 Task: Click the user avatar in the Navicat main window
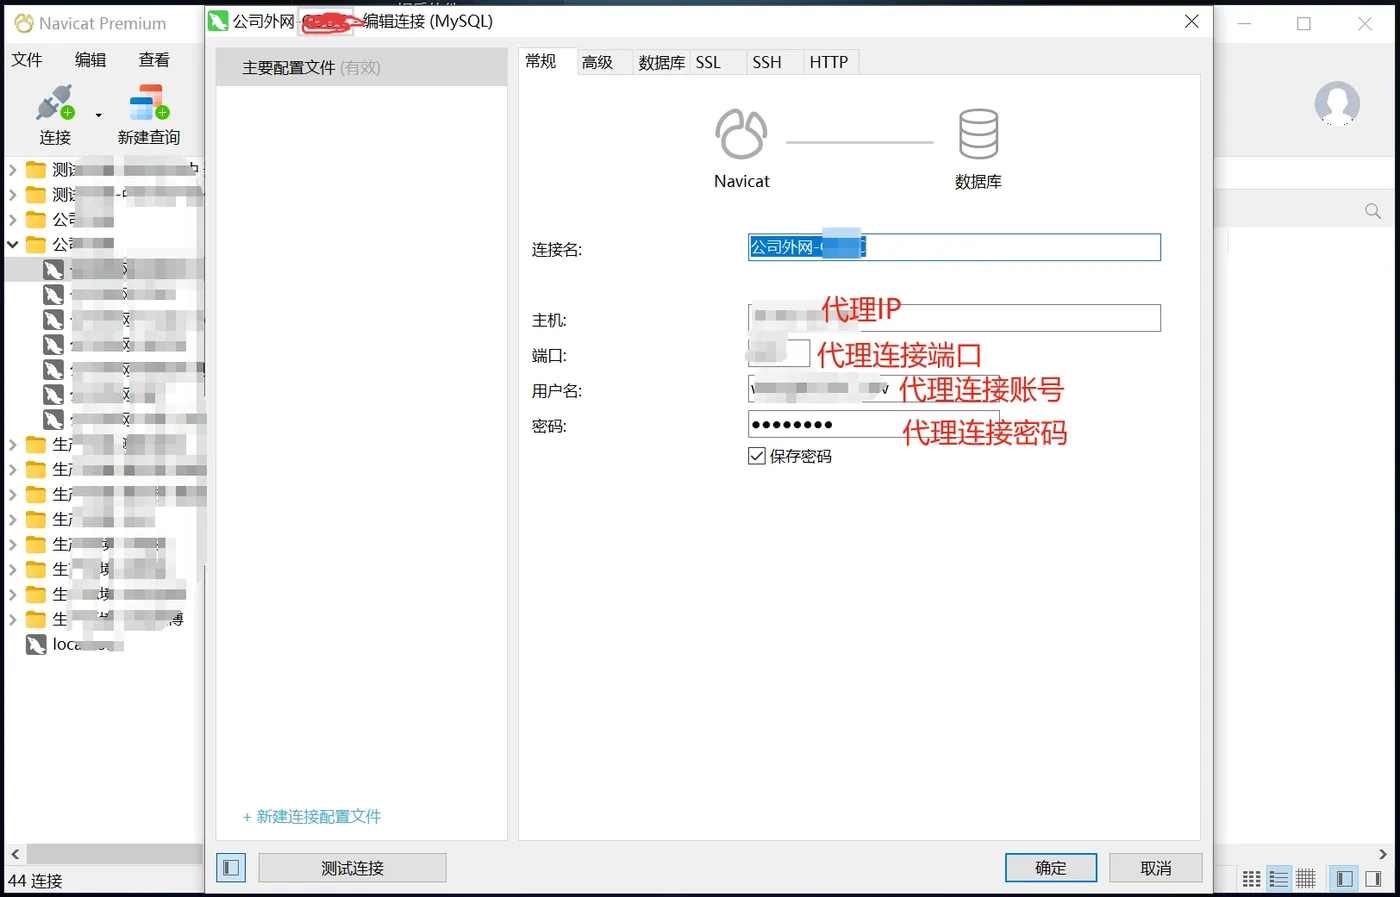tap(1337, 103)
